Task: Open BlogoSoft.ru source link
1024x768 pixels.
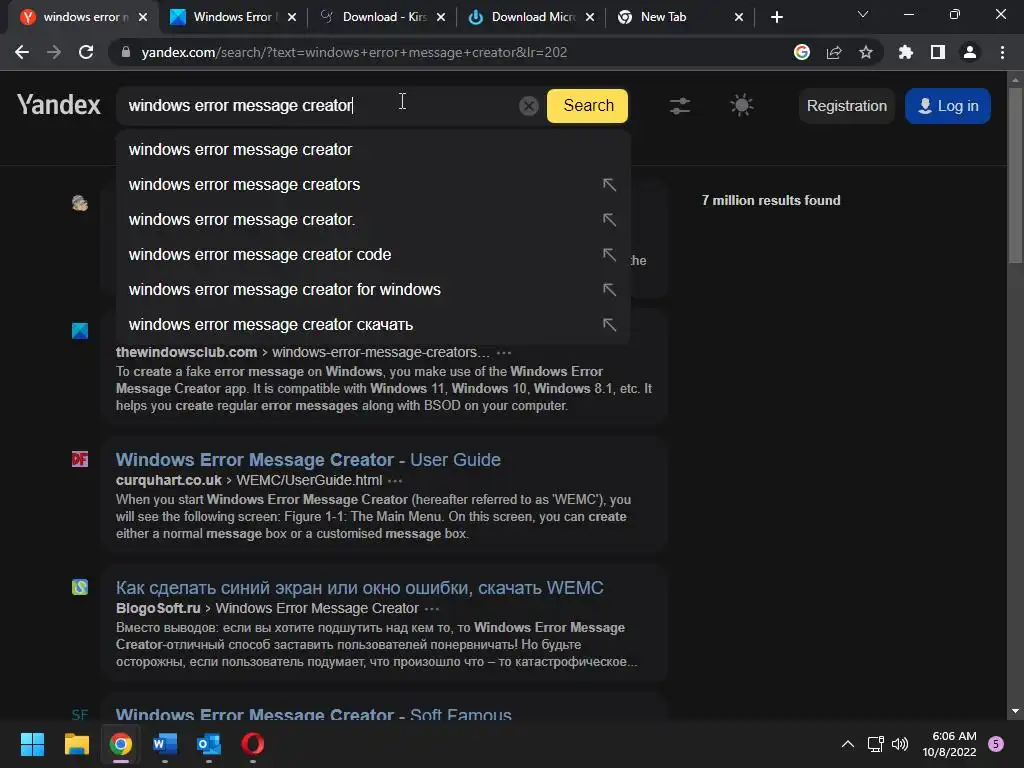Action: (158, 608)
